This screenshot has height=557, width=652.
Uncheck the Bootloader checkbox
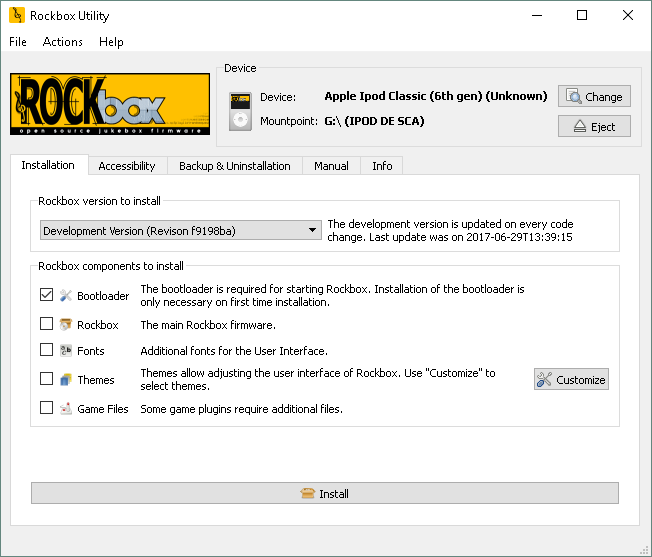[47, 295]
